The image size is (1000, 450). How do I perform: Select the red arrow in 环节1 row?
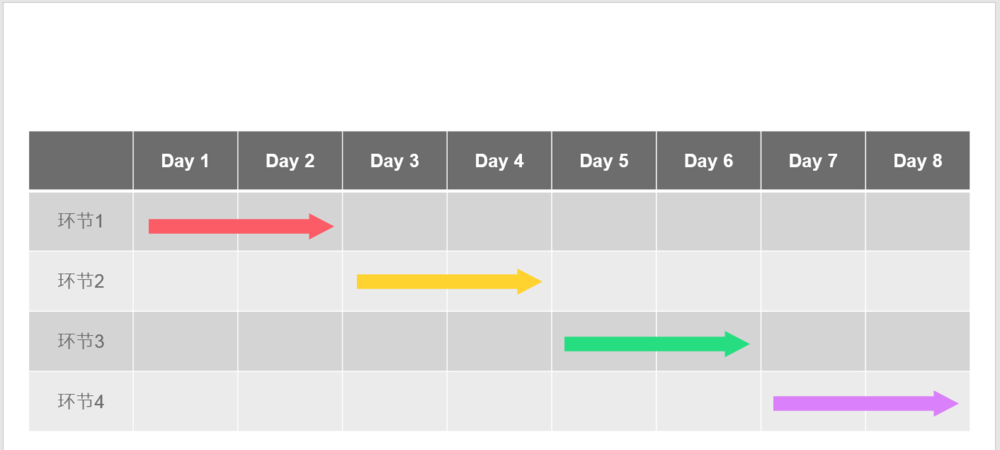[x=240, y=226]
